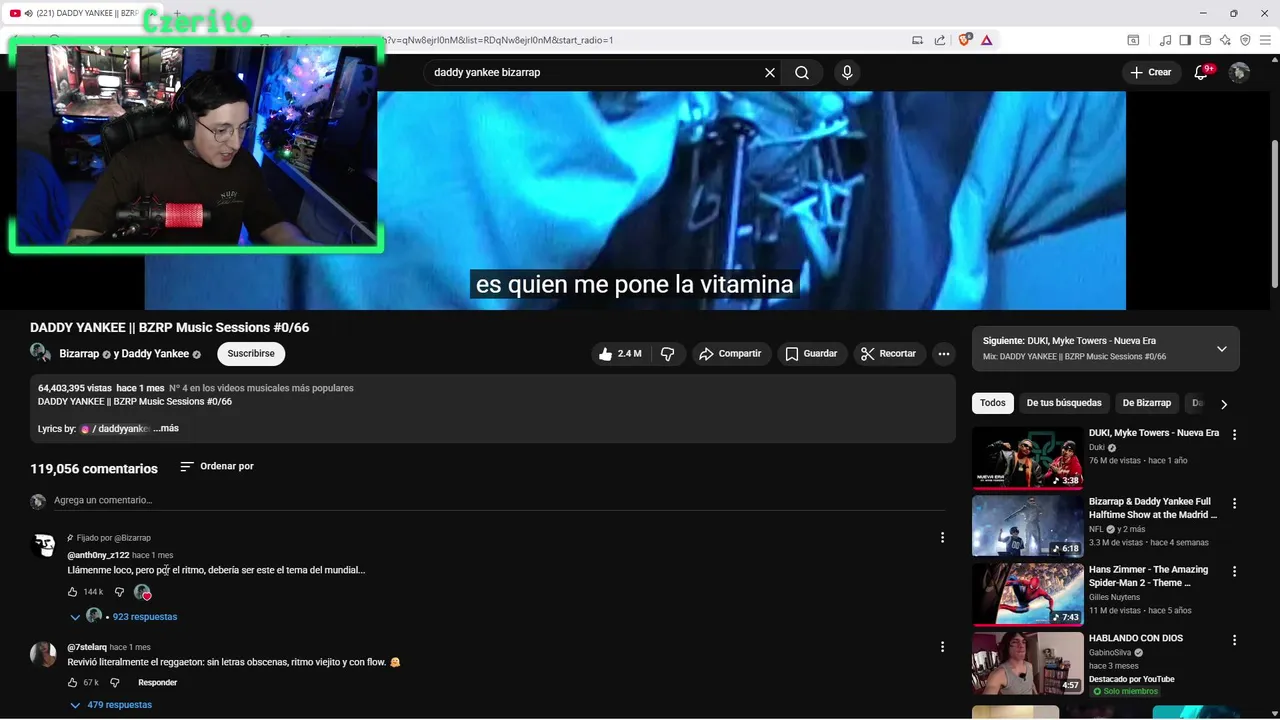Select the De tus búsquedas chip

coord(1064,403)
